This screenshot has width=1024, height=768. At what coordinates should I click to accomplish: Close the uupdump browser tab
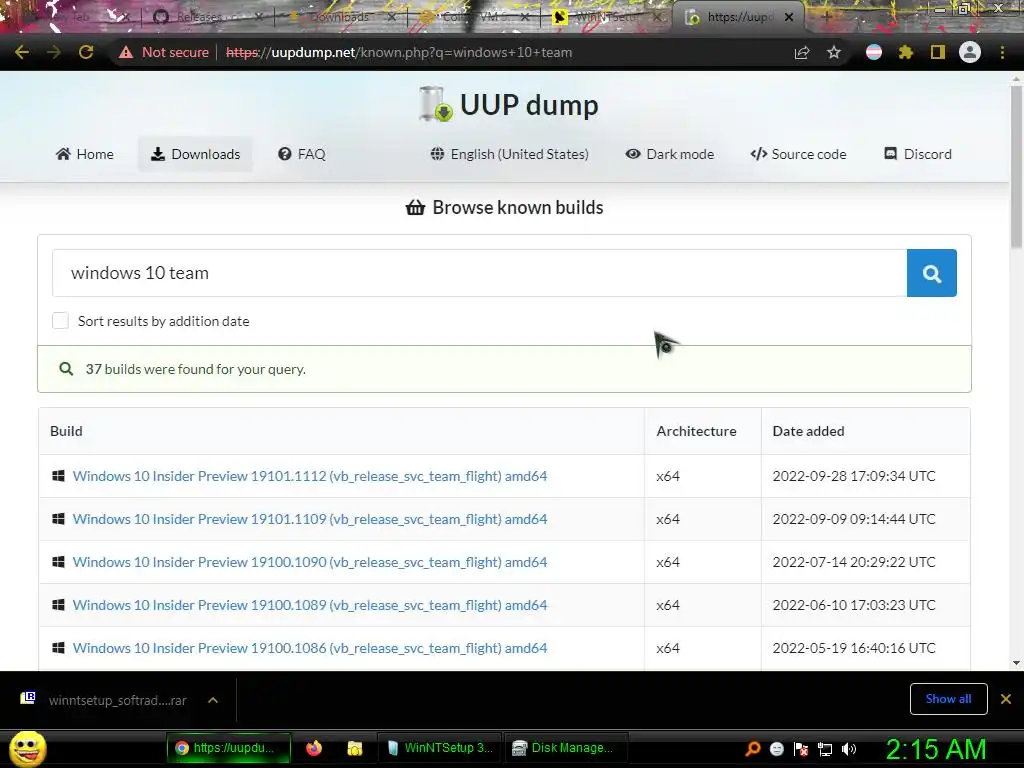tap(789, 17)
